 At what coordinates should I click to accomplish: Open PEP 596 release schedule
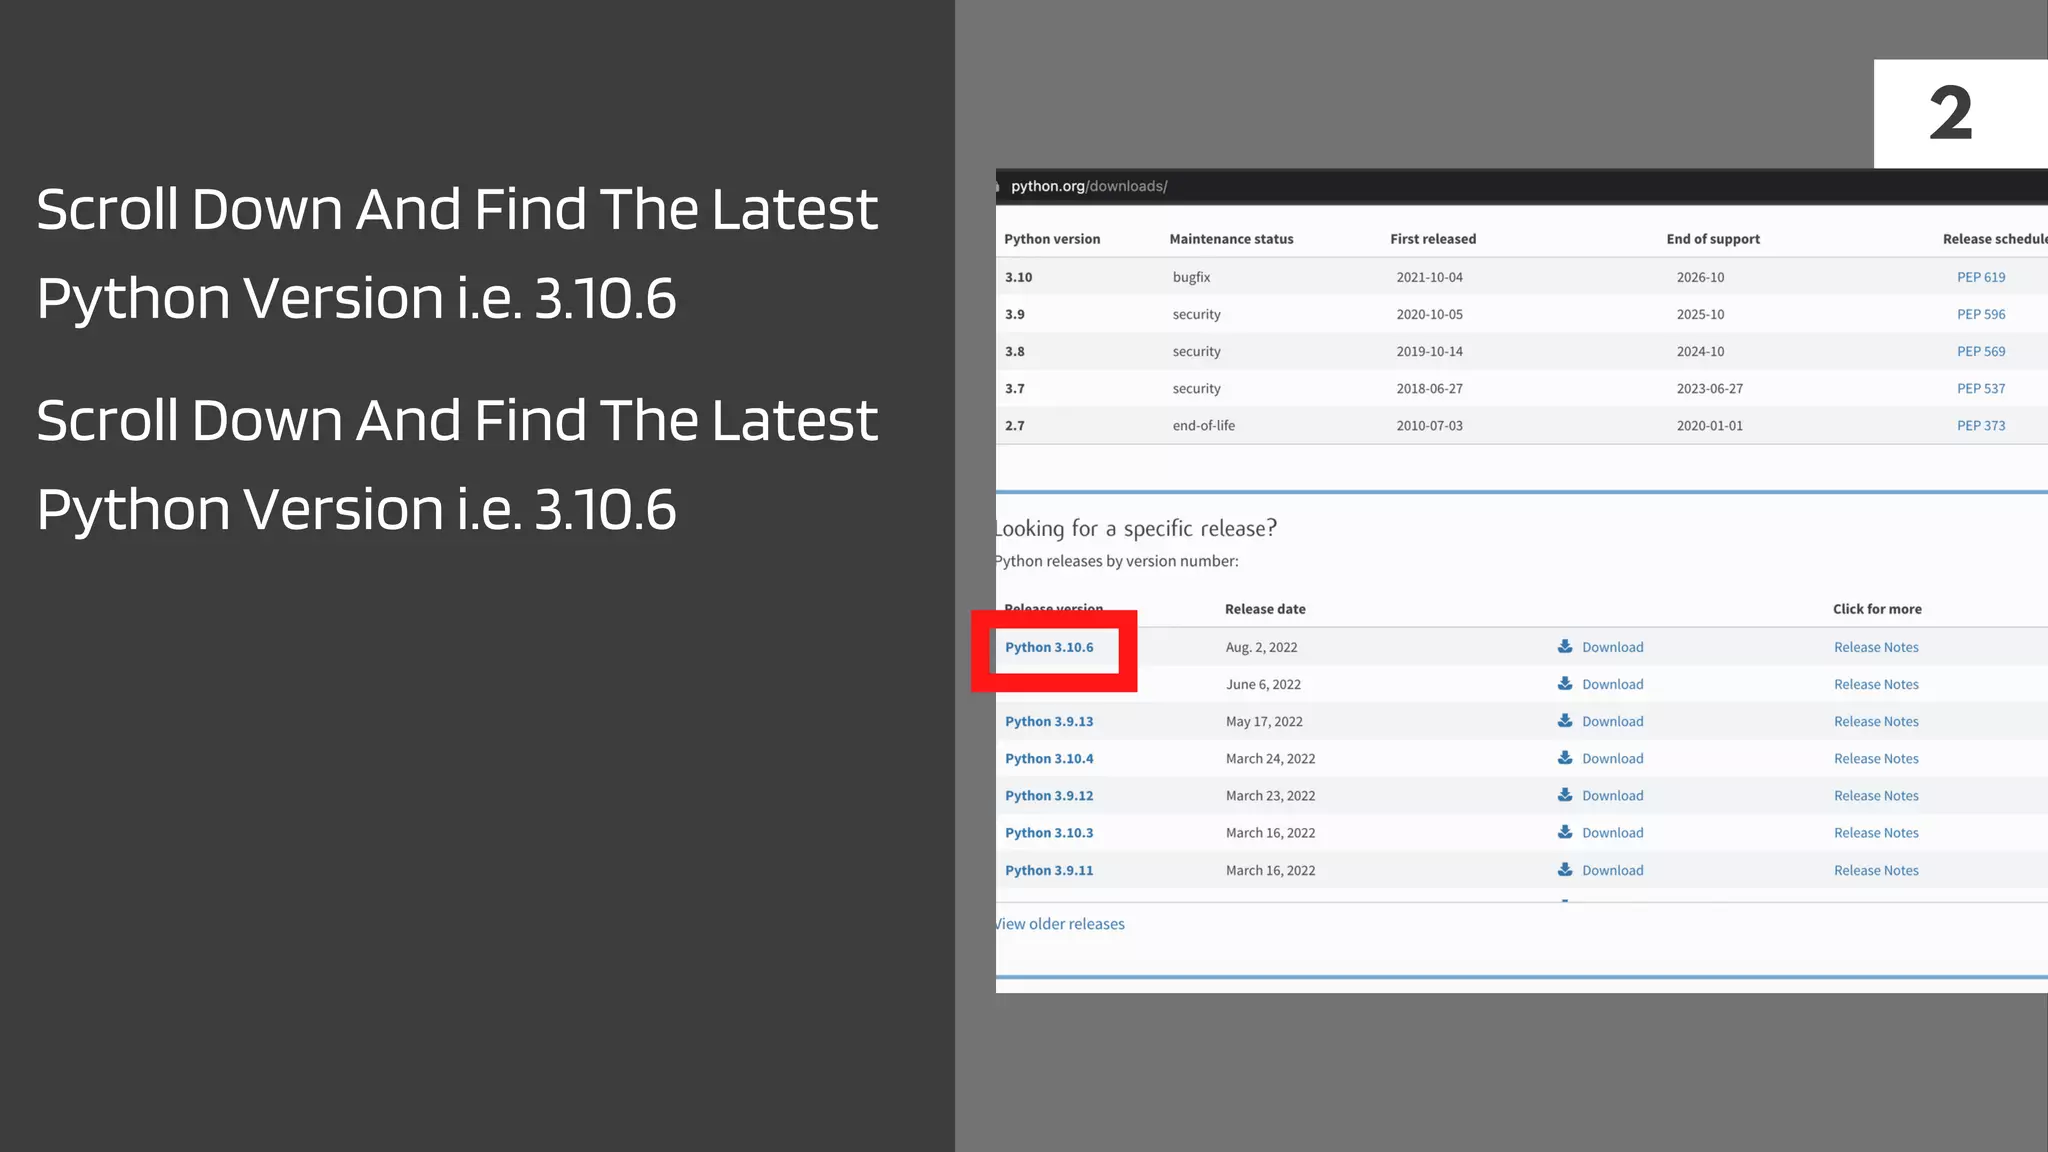point(1980,315)
